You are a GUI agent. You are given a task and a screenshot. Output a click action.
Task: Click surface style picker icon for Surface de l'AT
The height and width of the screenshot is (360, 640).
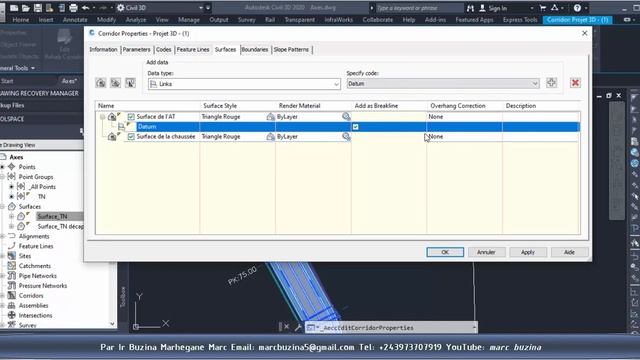[270, 117]
